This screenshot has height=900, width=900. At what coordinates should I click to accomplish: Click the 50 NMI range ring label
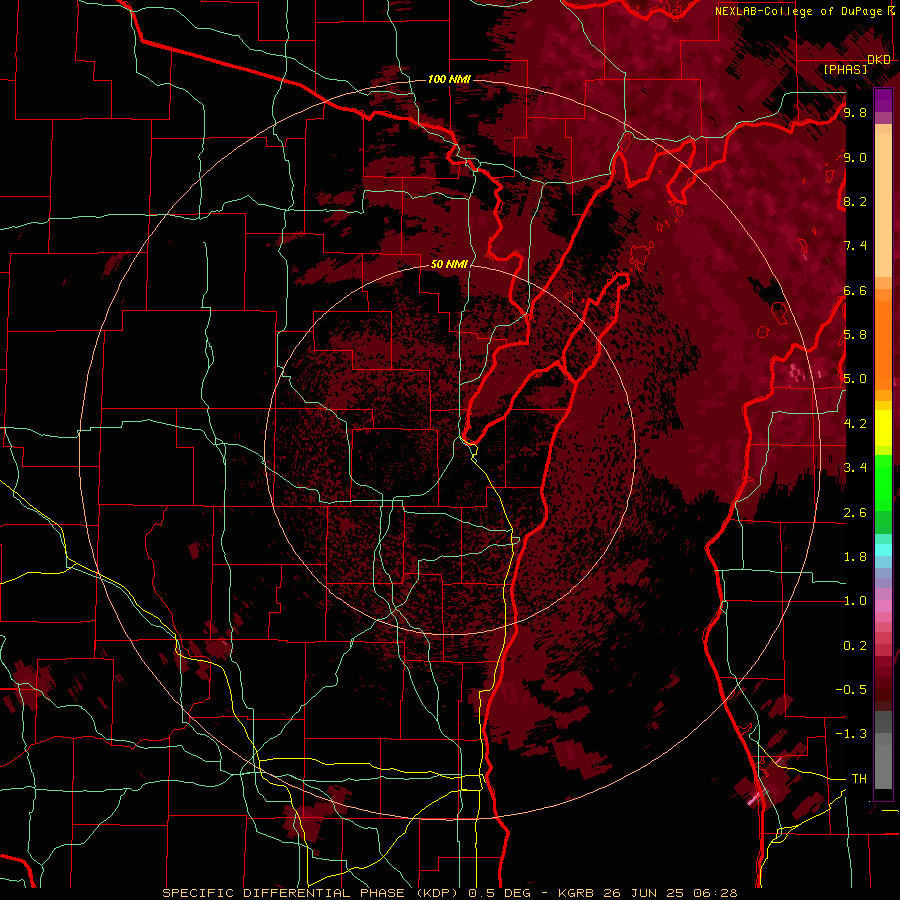(x=449, y=264)
